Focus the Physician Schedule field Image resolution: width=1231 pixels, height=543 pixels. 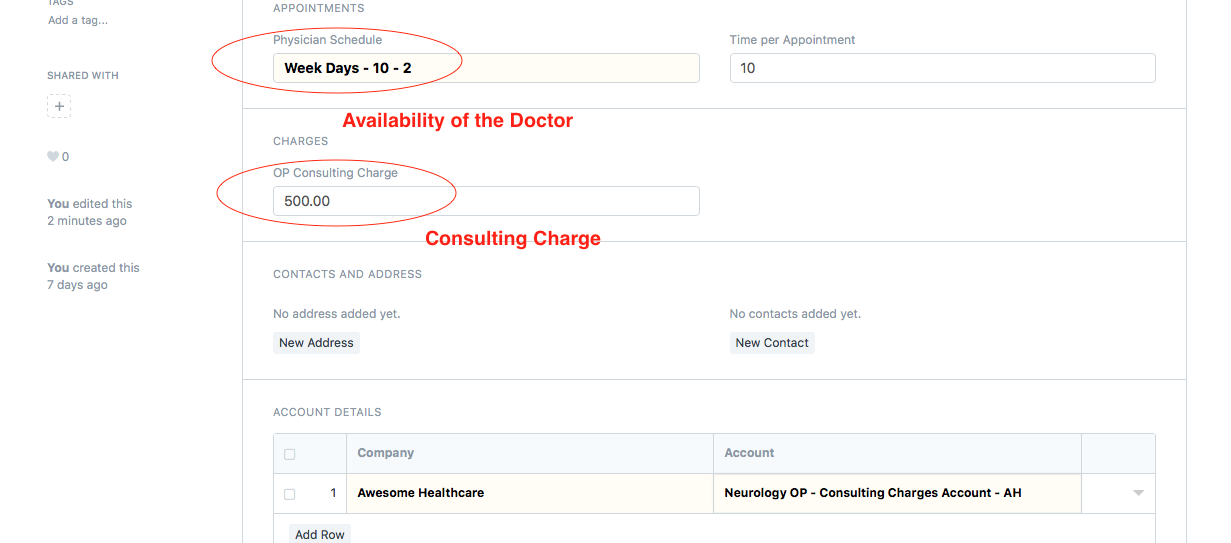pos(486,68)
